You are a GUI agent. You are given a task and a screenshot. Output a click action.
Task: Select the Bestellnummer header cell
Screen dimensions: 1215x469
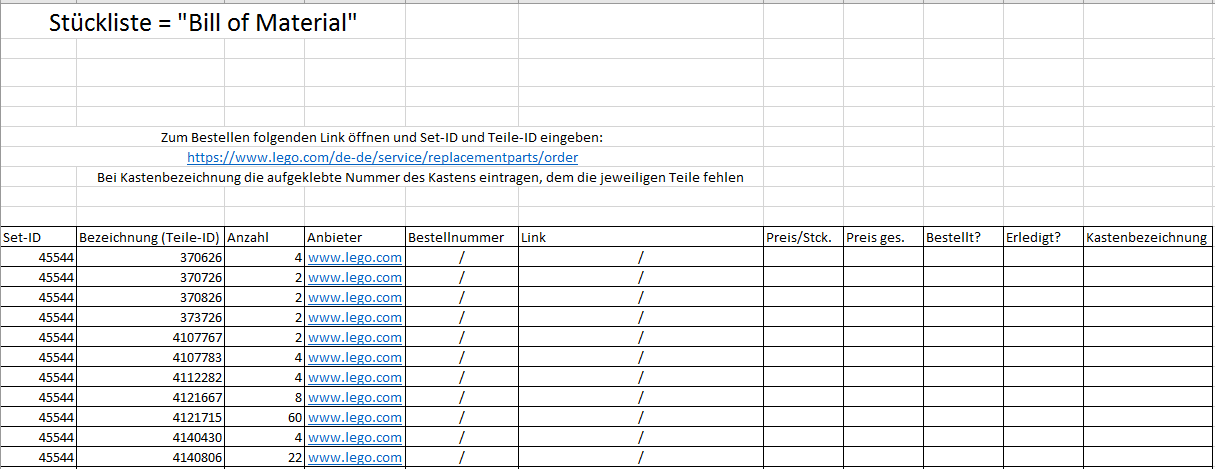tap(460, 237)
